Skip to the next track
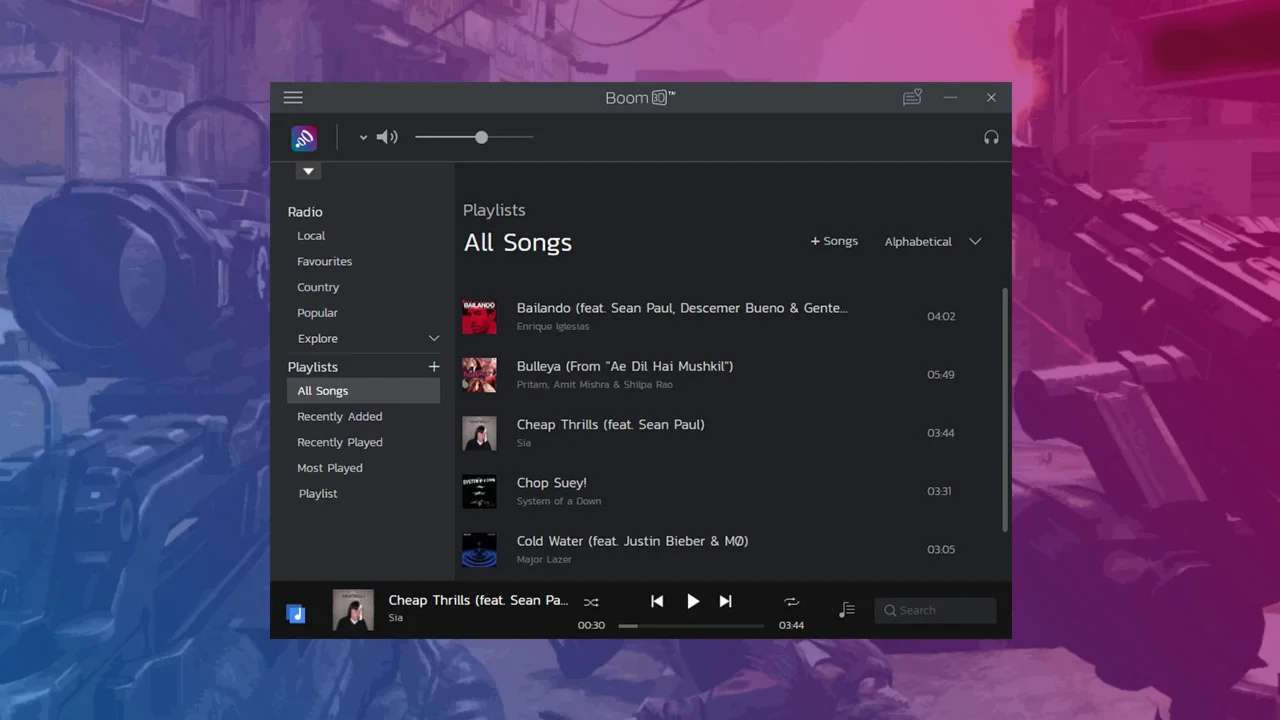 tap(726, 601)
